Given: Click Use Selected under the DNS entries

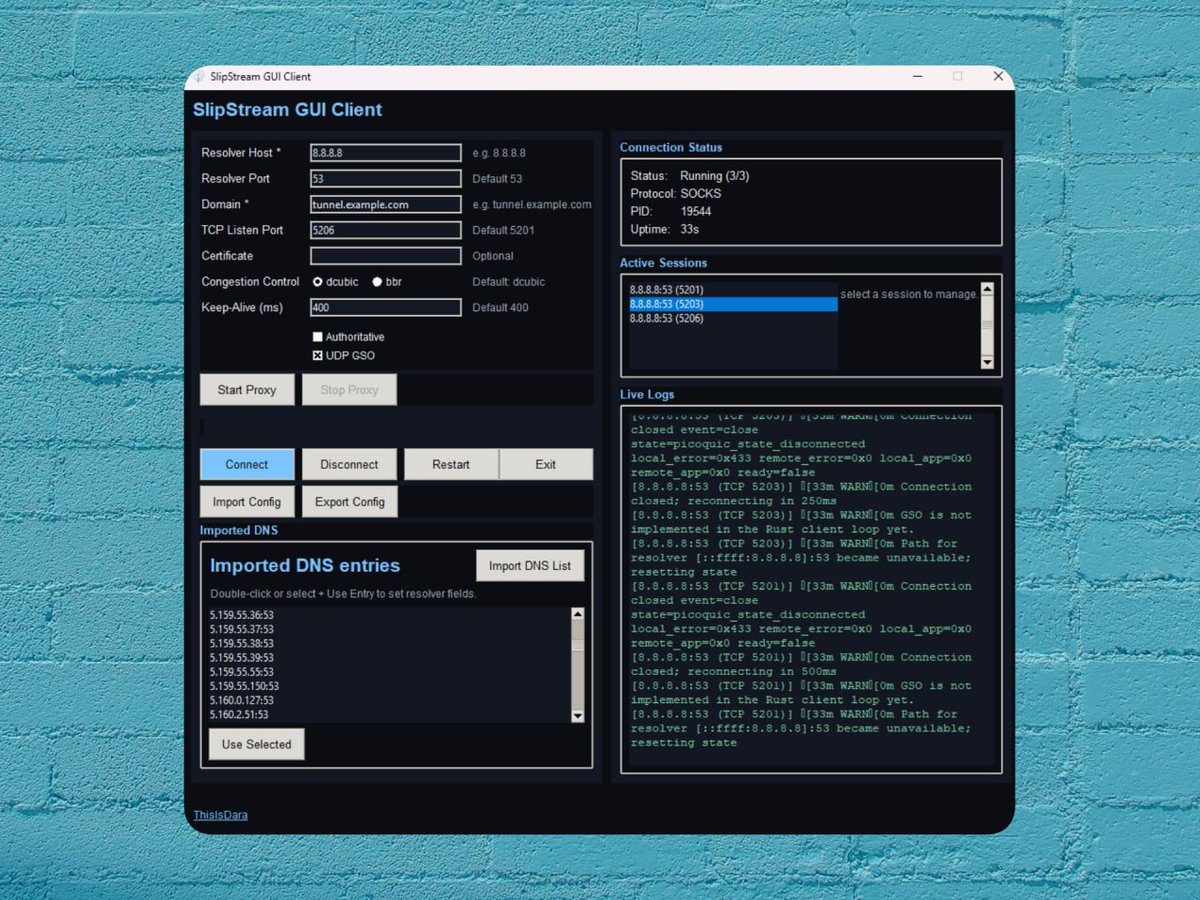Looking at the screenshot, I should pos(256,744).
